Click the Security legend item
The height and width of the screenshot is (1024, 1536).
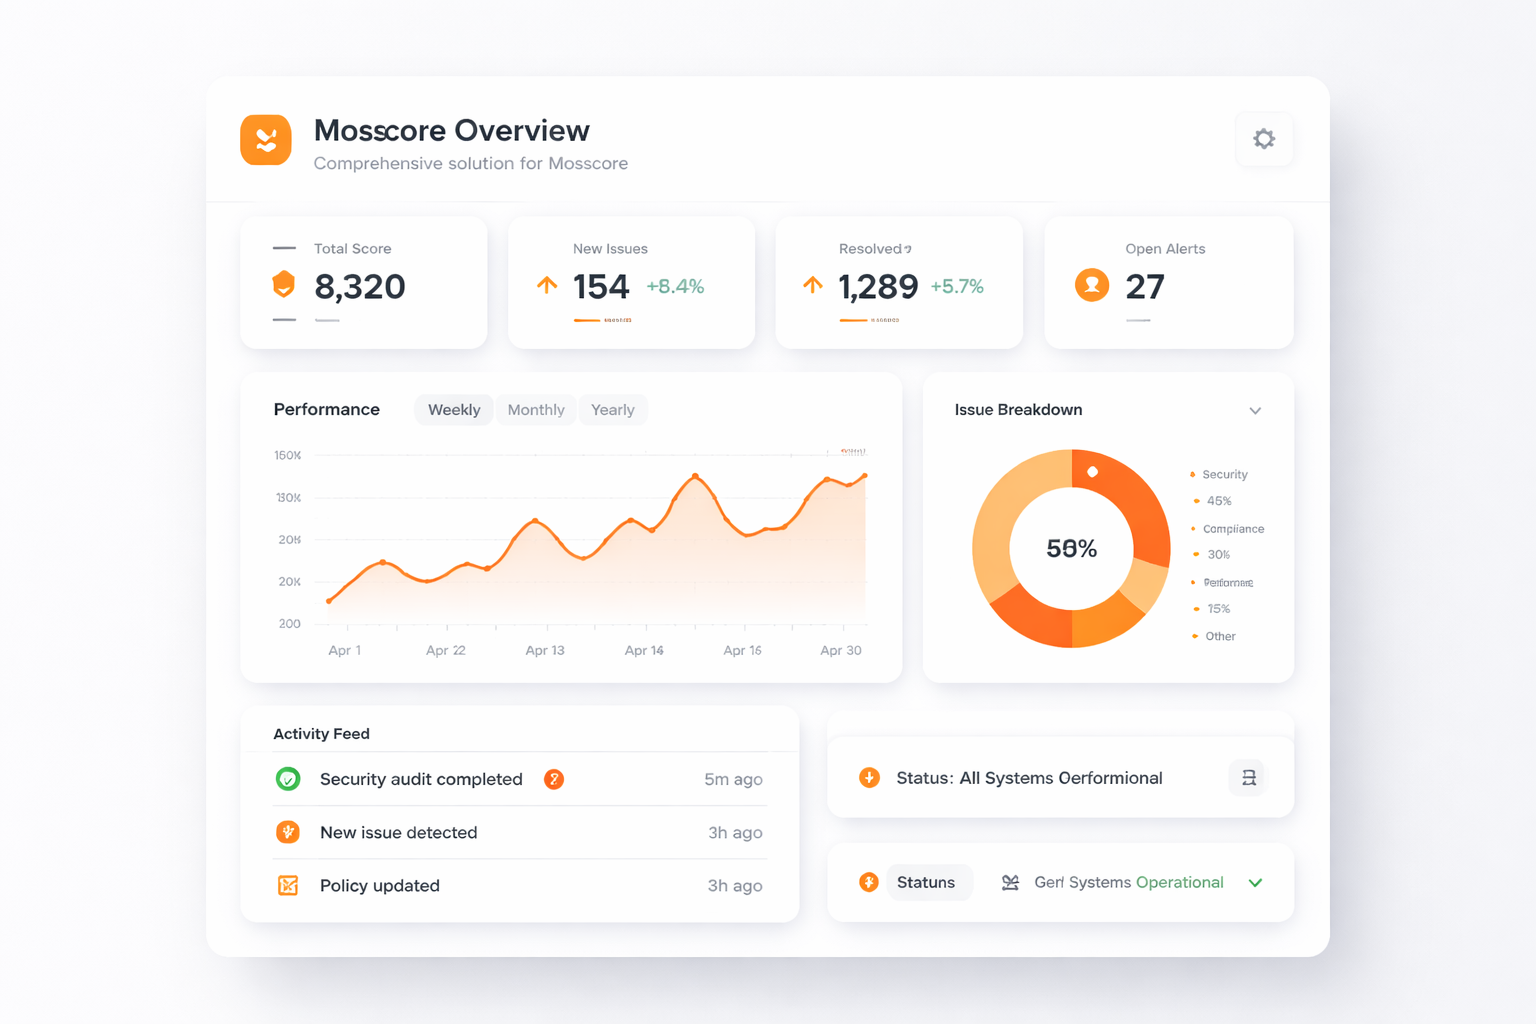coord(1224,475)
